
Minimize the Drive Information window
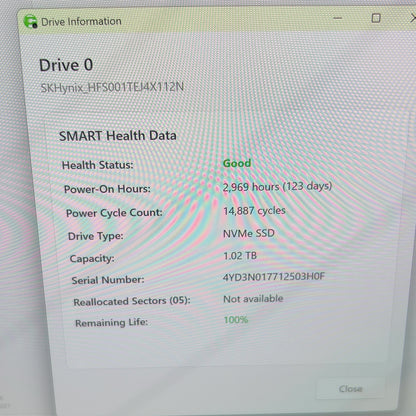pos(338,18)
